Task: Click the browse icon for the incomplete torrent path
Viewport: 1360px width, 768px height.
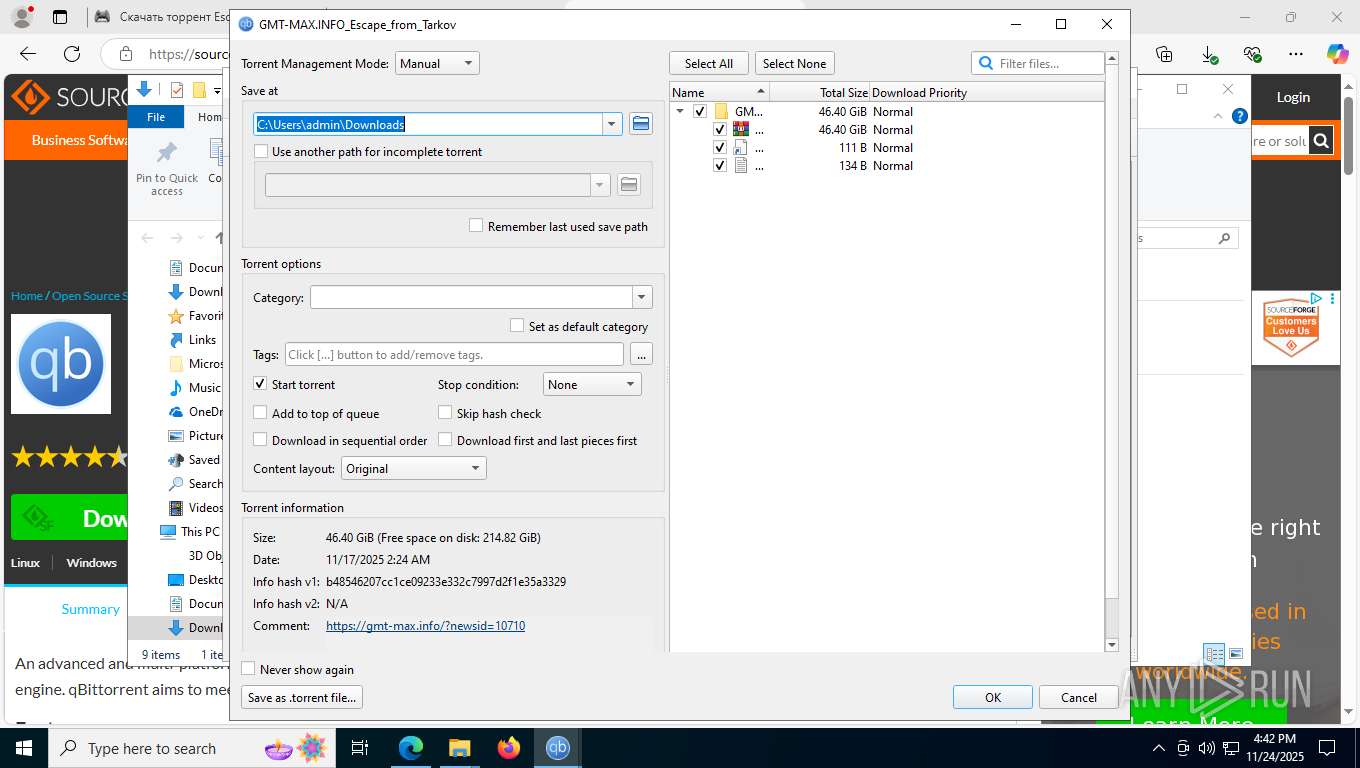Action: point(629,185)
